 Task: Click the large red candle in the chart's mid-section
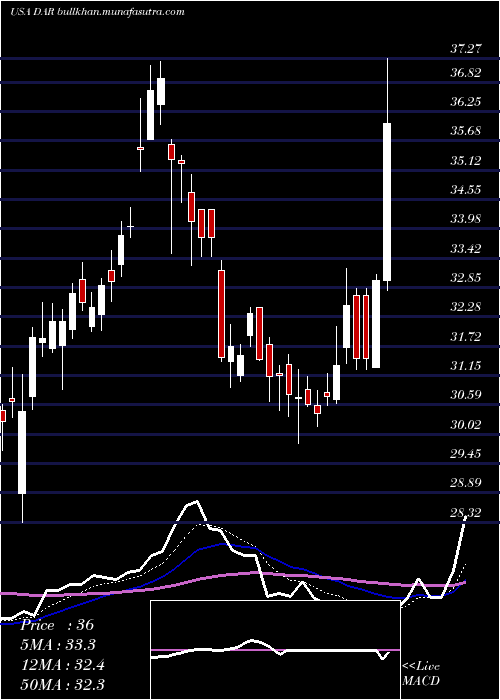[221, 314]
